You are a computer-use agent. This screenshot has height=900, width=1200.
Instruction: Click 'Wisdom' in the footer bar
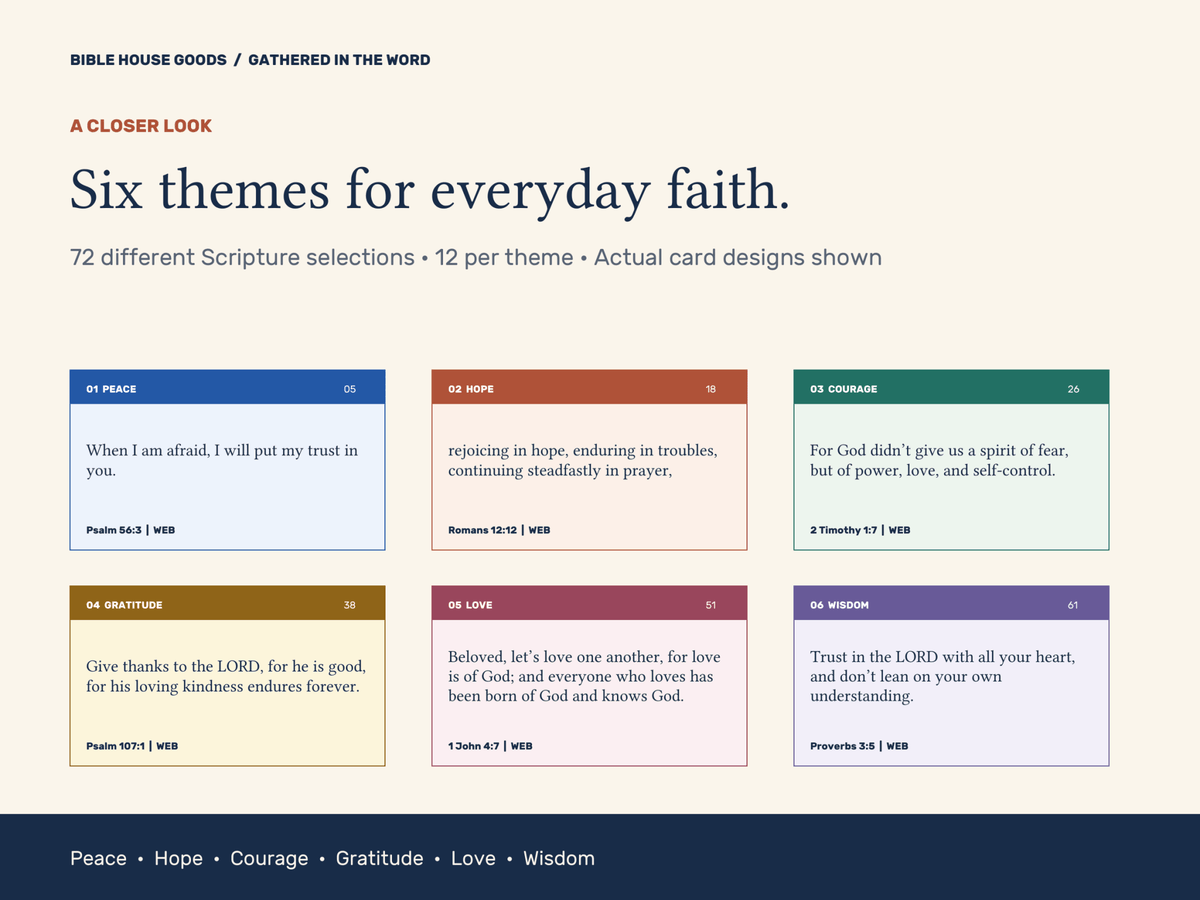559,858
